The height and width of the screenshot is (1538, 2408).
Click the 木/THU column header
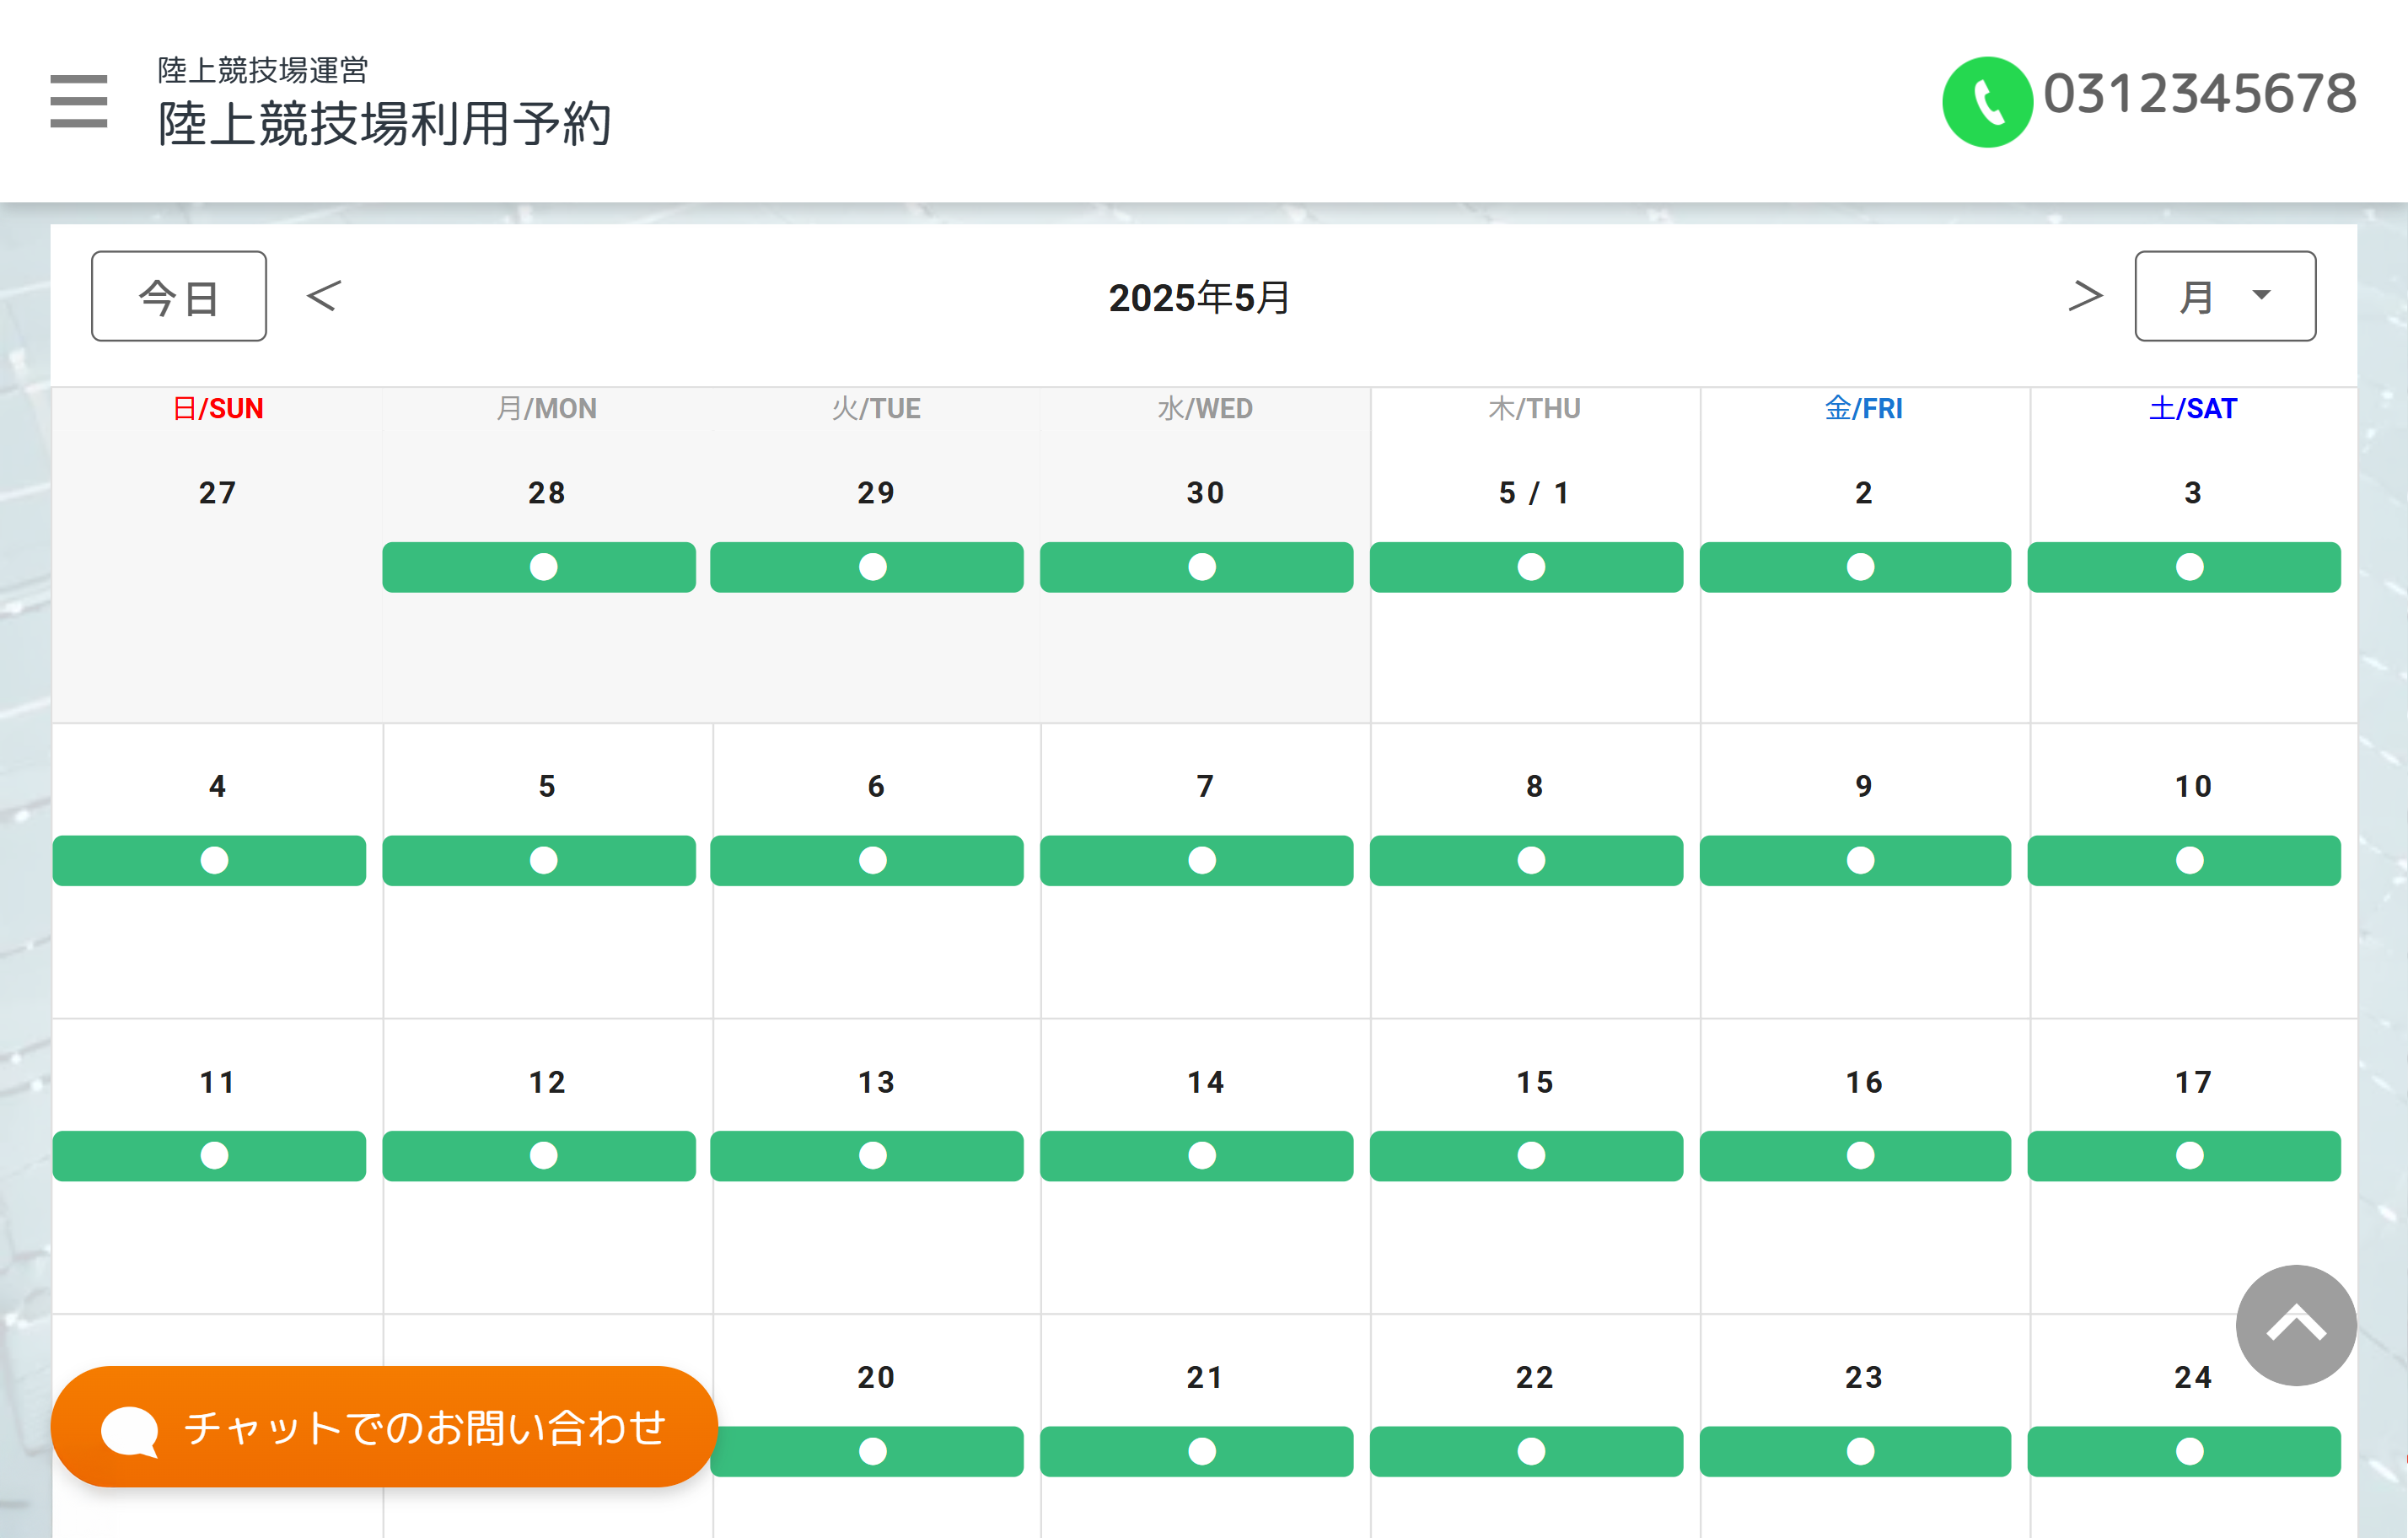pos(1534,409)
